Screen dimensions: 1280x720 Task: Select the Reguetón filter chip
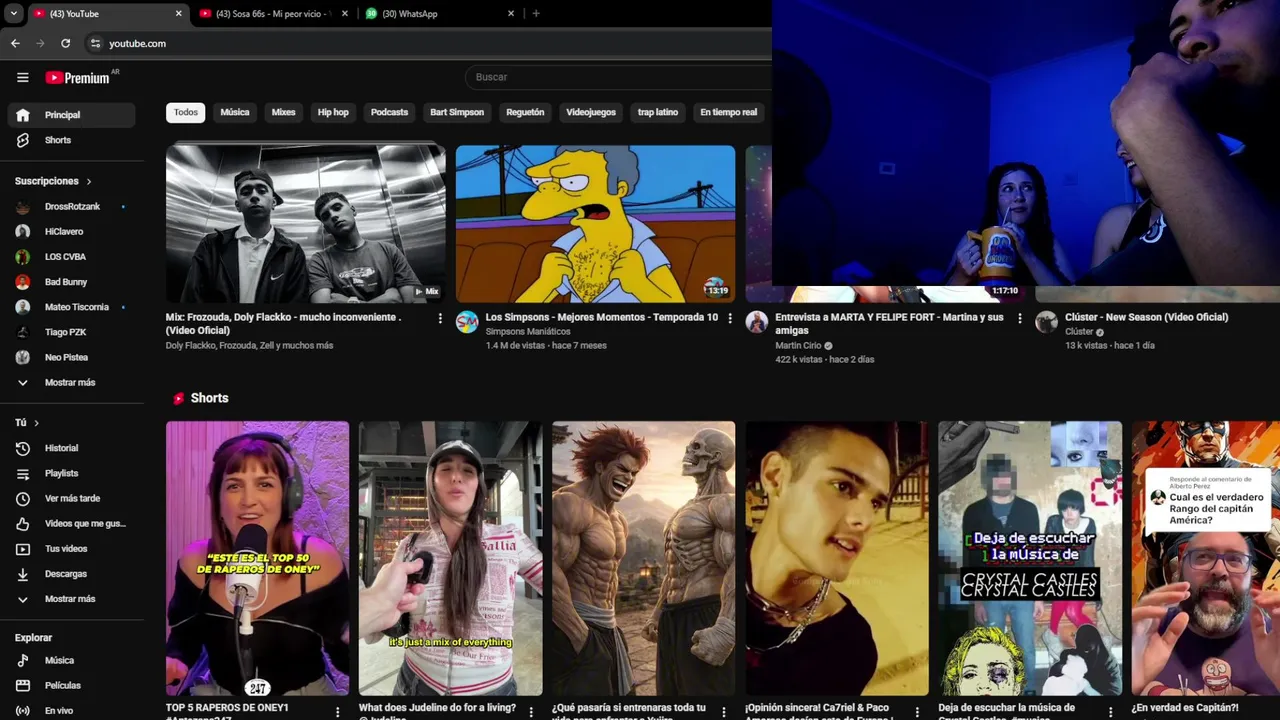pyautogui.click(x=525, y=112)
